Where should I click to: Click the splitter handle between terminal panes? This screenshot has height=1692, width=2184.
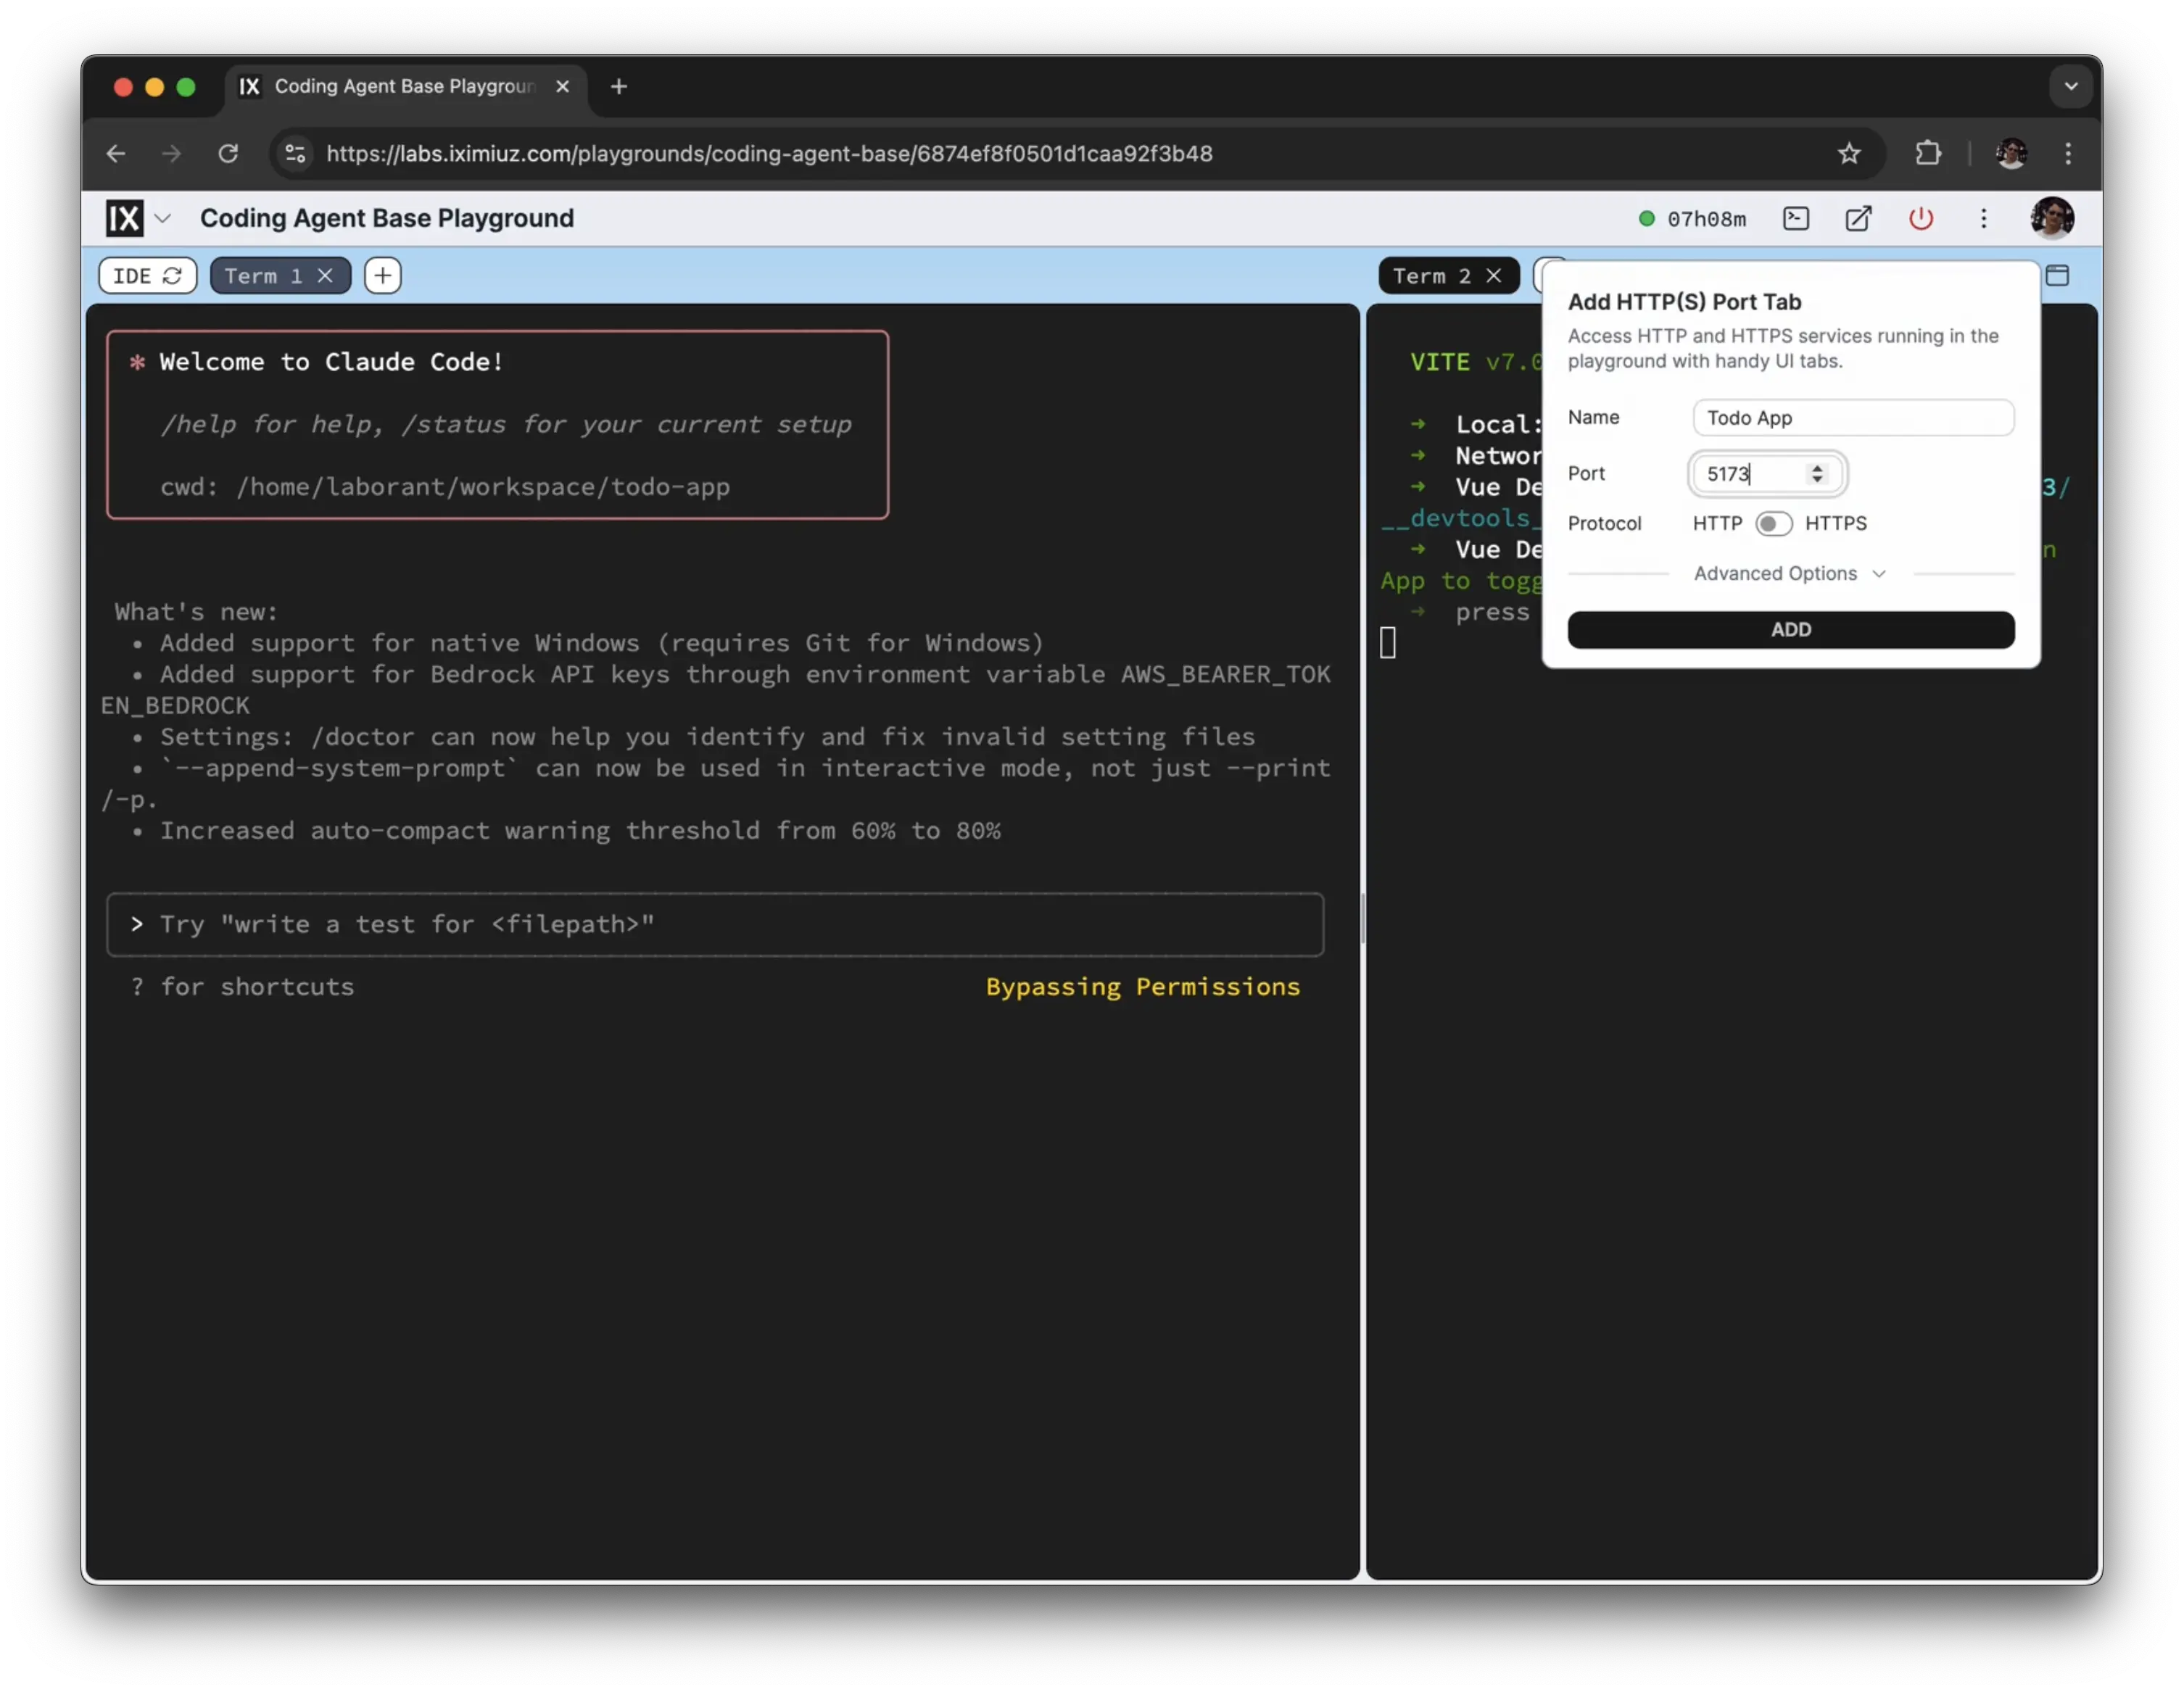[x=1363, y=918]
